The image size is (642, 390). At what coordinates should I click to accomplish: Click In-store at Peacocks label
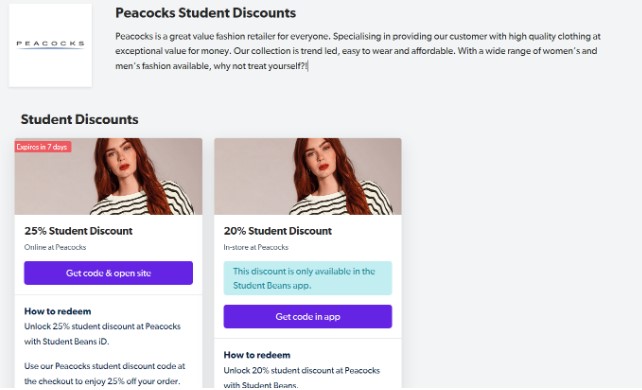tap(256, 247)
